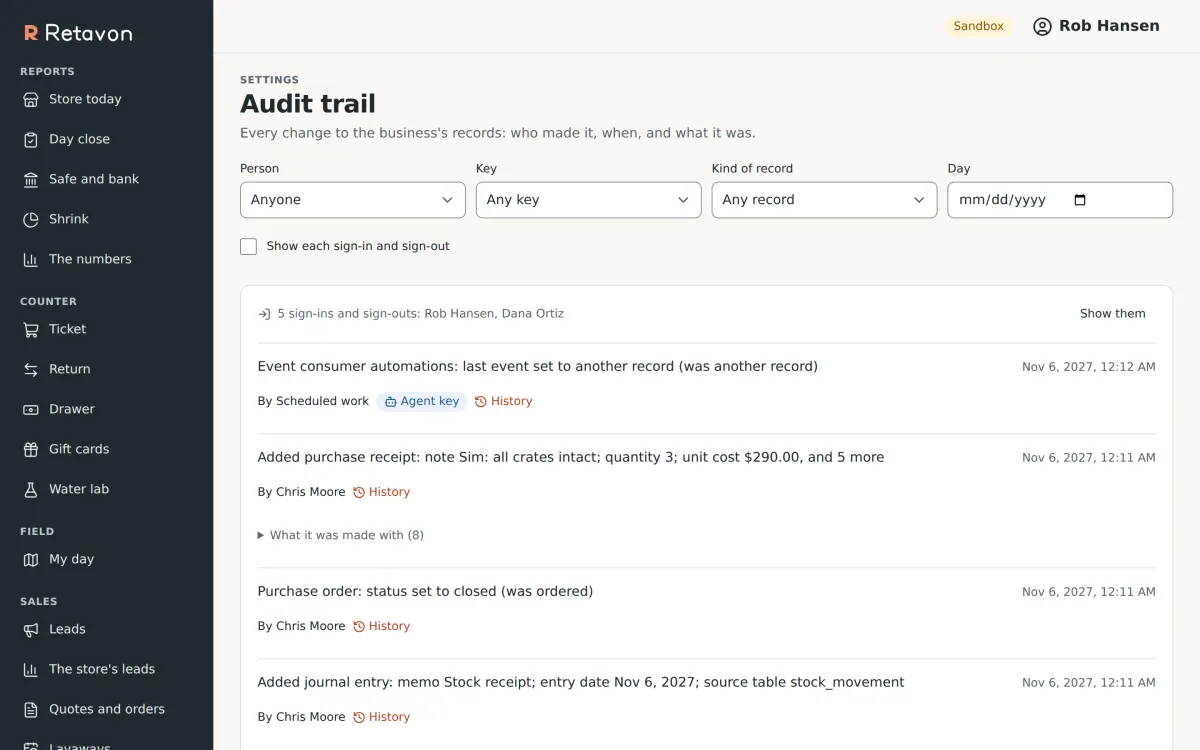This screenshot has height=750, width=1200.
Task: Open History link for purchase receipt entry
Action: click(381, 492)
